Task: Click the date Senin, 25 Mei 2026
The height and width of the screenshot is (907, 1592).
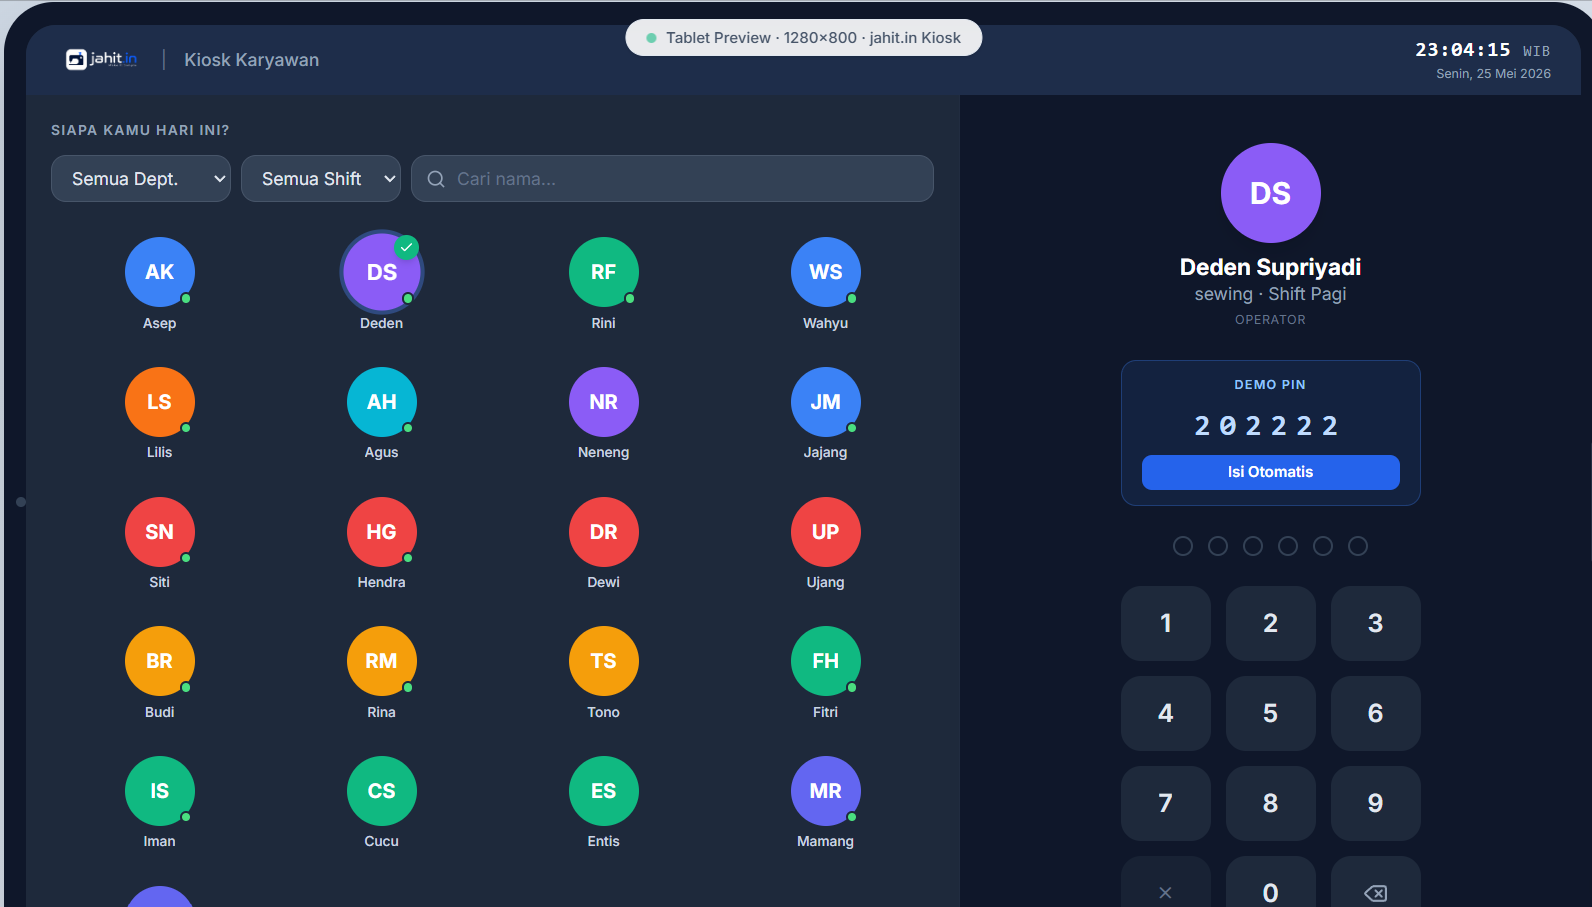Action: point(1494,74)
